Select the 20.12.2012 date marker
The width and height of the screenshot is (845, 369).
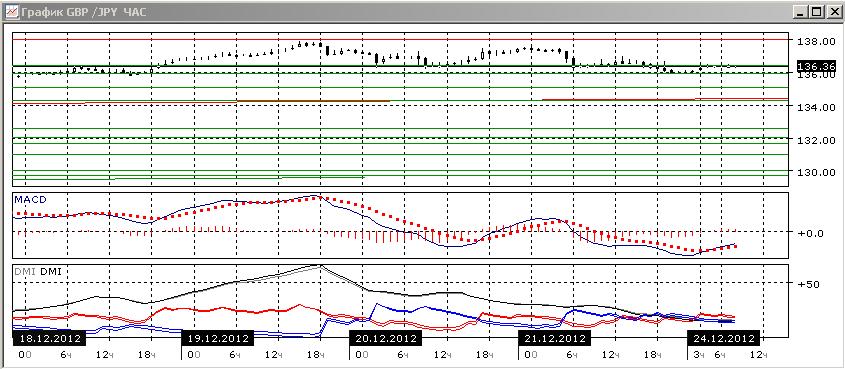[x=386, y=338]
